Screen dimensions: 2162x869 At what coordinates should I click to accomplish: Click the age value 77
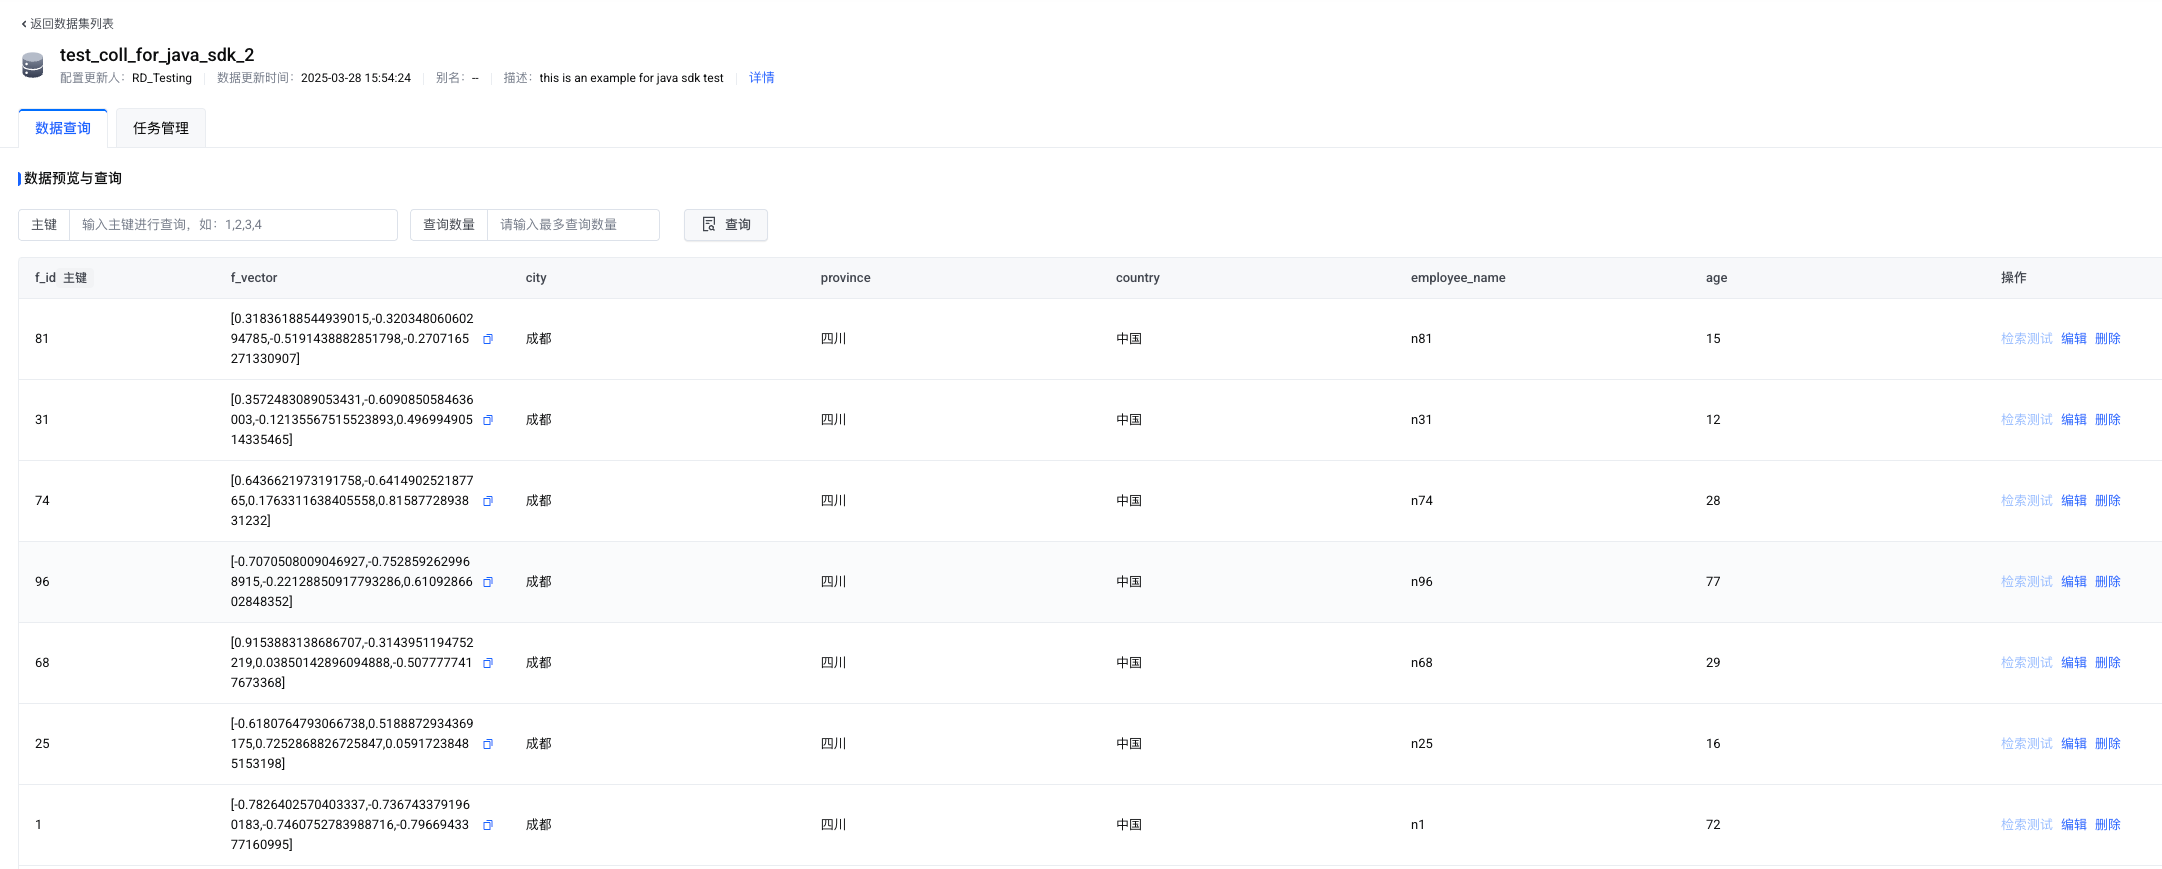(1713, 582)
